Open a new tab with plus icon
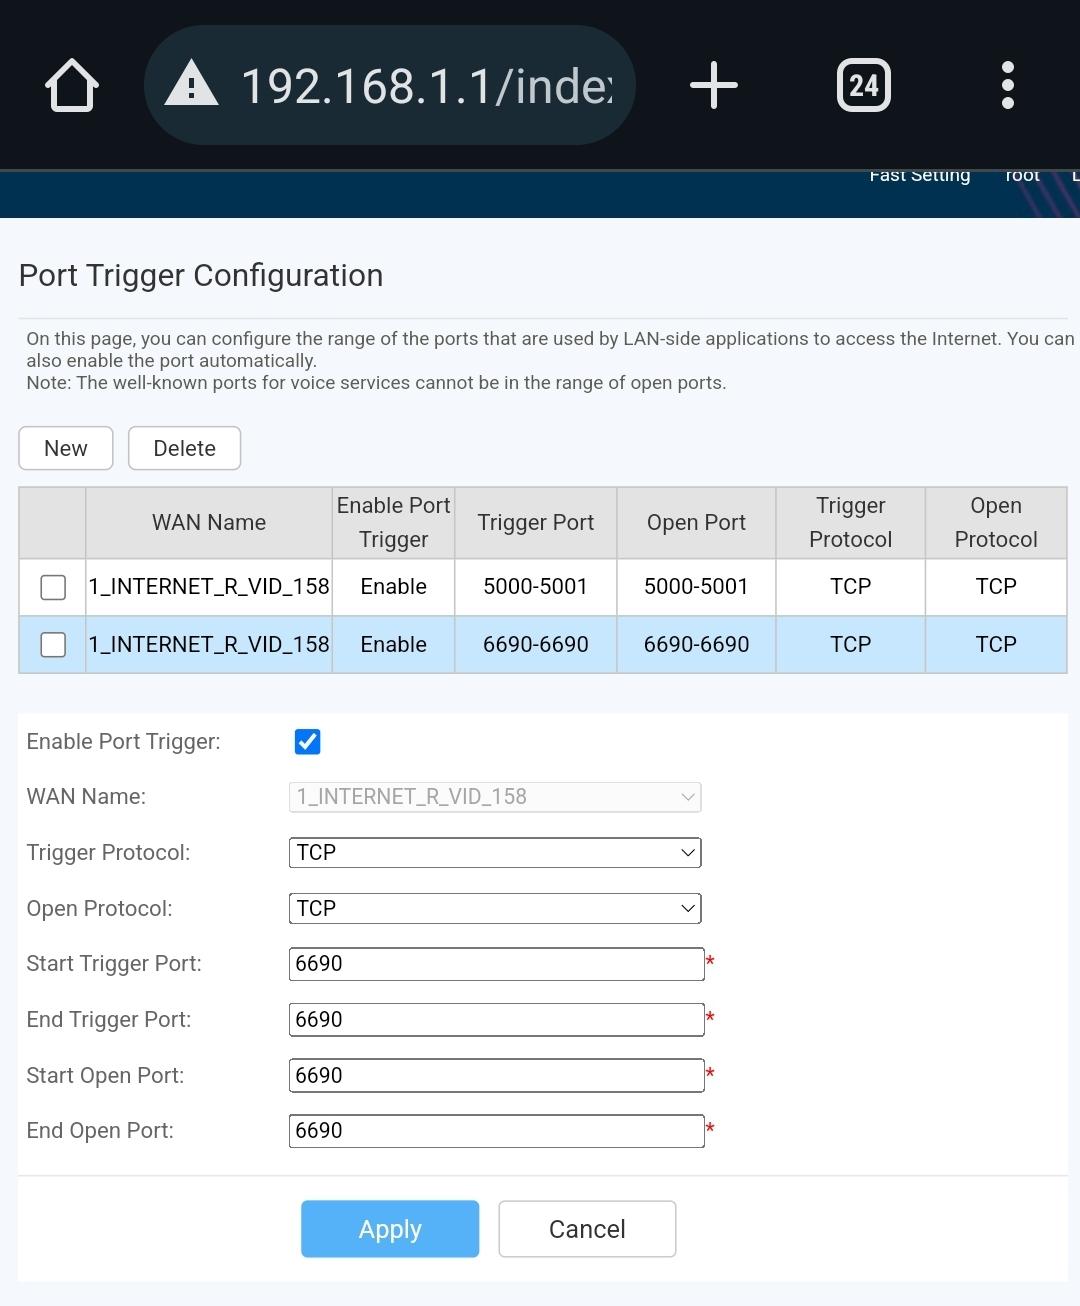Viewport: 1080px width, 1306px height. [x=714, y=85]
